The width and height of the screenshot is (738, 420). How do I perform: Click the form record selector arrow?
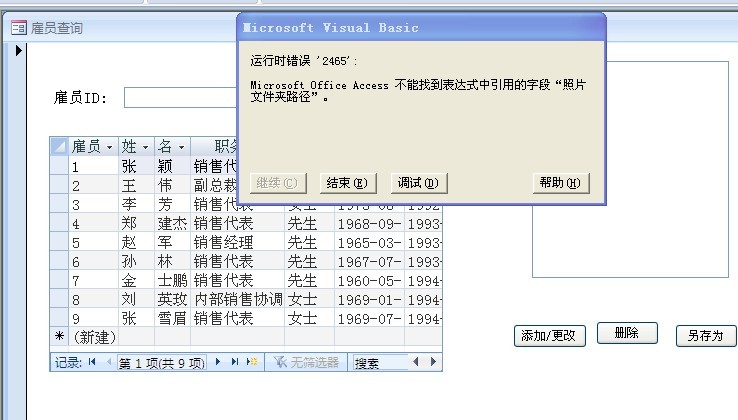point(19,50)
